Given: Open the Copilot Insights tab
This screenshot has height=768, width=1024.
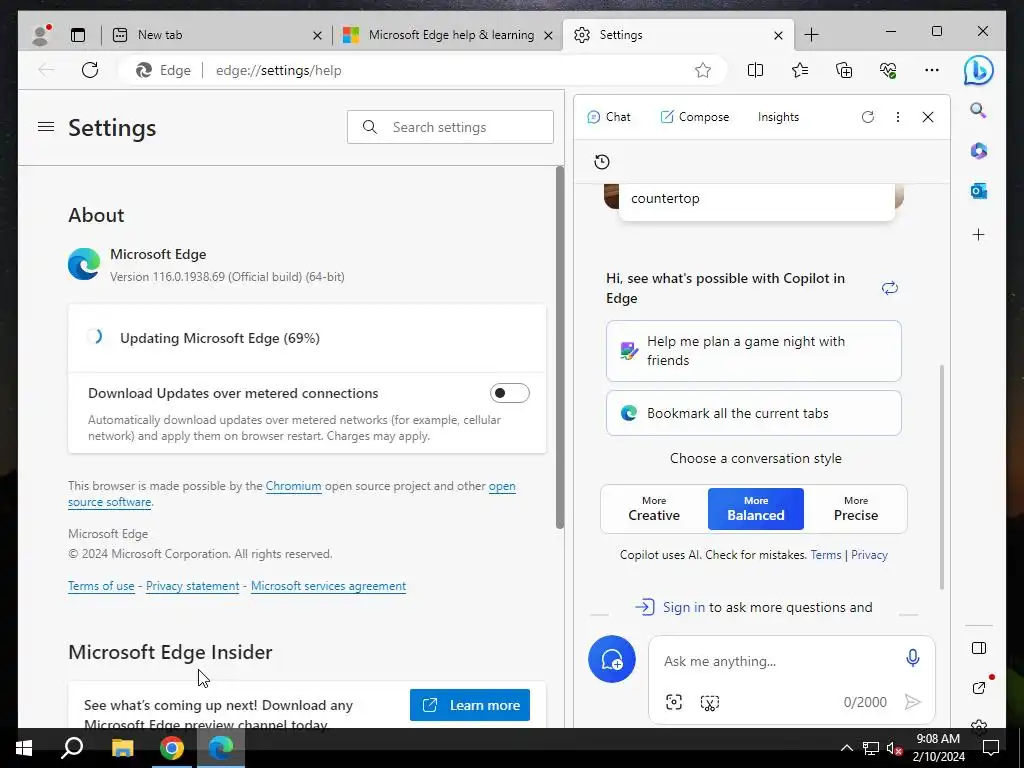Looking at the screenshot, I should (778, 117).
